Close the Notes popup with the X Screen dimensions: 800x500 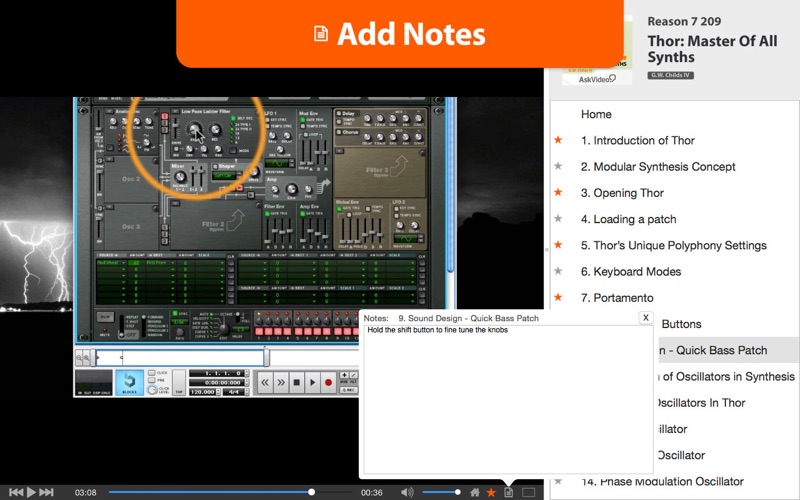point(645,317)
